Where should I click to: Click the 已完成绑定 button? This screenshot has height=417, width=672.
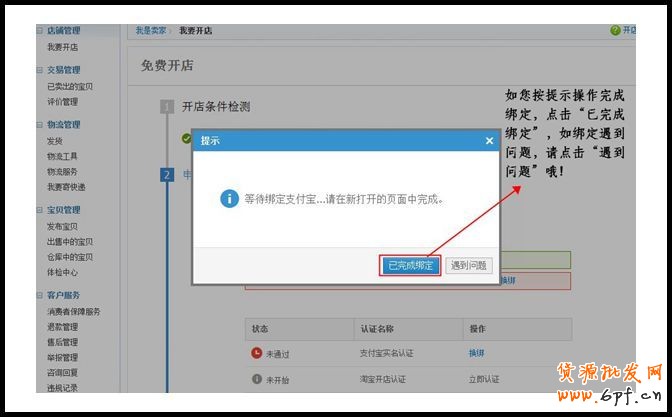pos(411,265)
